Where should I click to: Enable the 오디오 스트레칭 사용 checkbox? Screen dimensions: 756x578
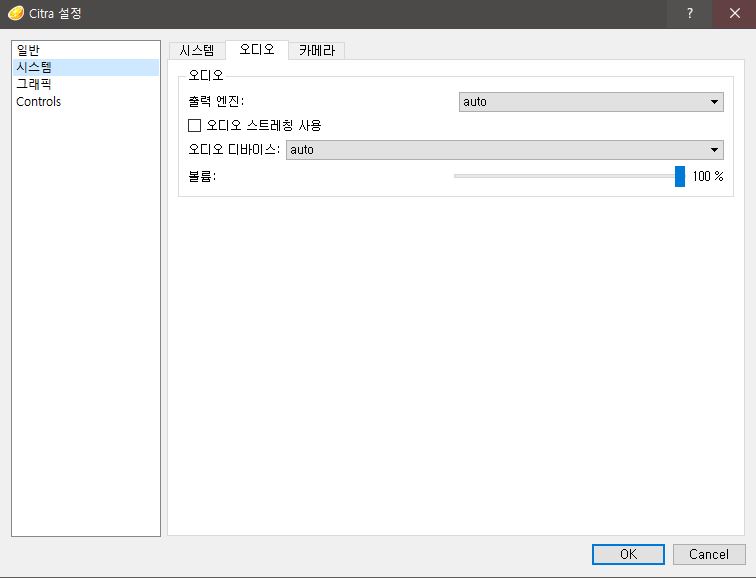195,126
